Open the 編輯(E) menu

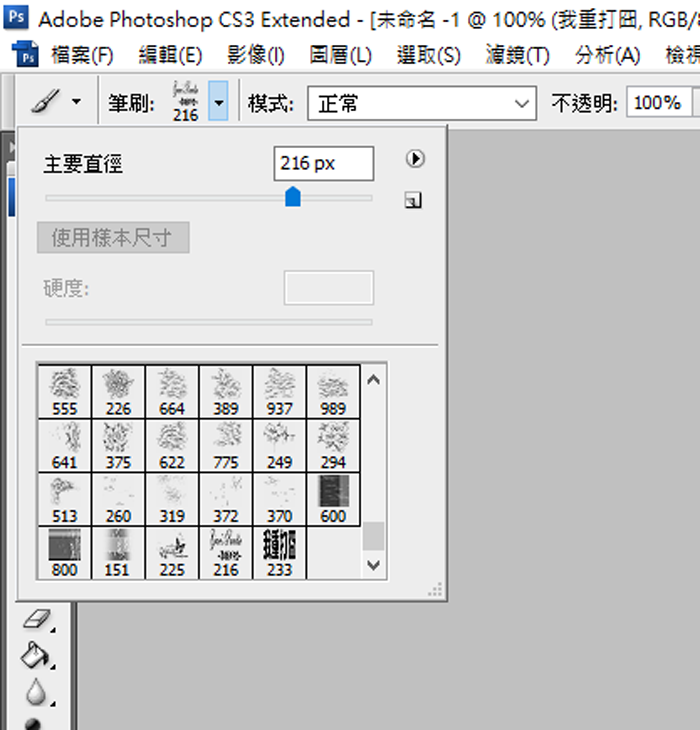coord(170,55)
